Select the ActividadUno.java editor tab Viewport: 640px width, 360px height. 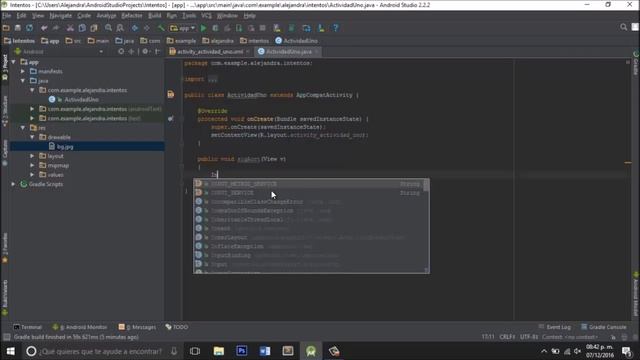[288, 52]
